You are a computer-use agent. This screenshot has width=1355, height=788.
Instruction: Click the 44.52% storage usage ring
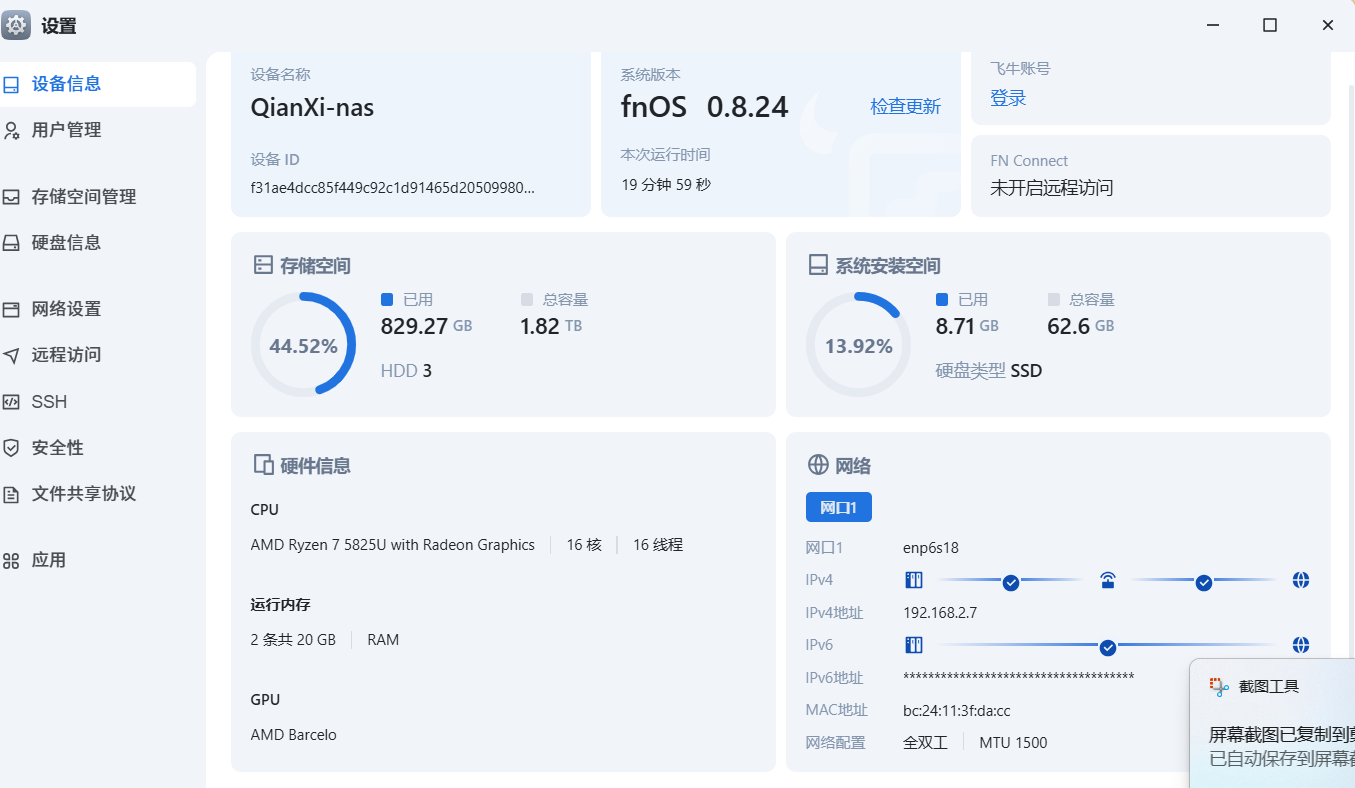click(303, 344)
